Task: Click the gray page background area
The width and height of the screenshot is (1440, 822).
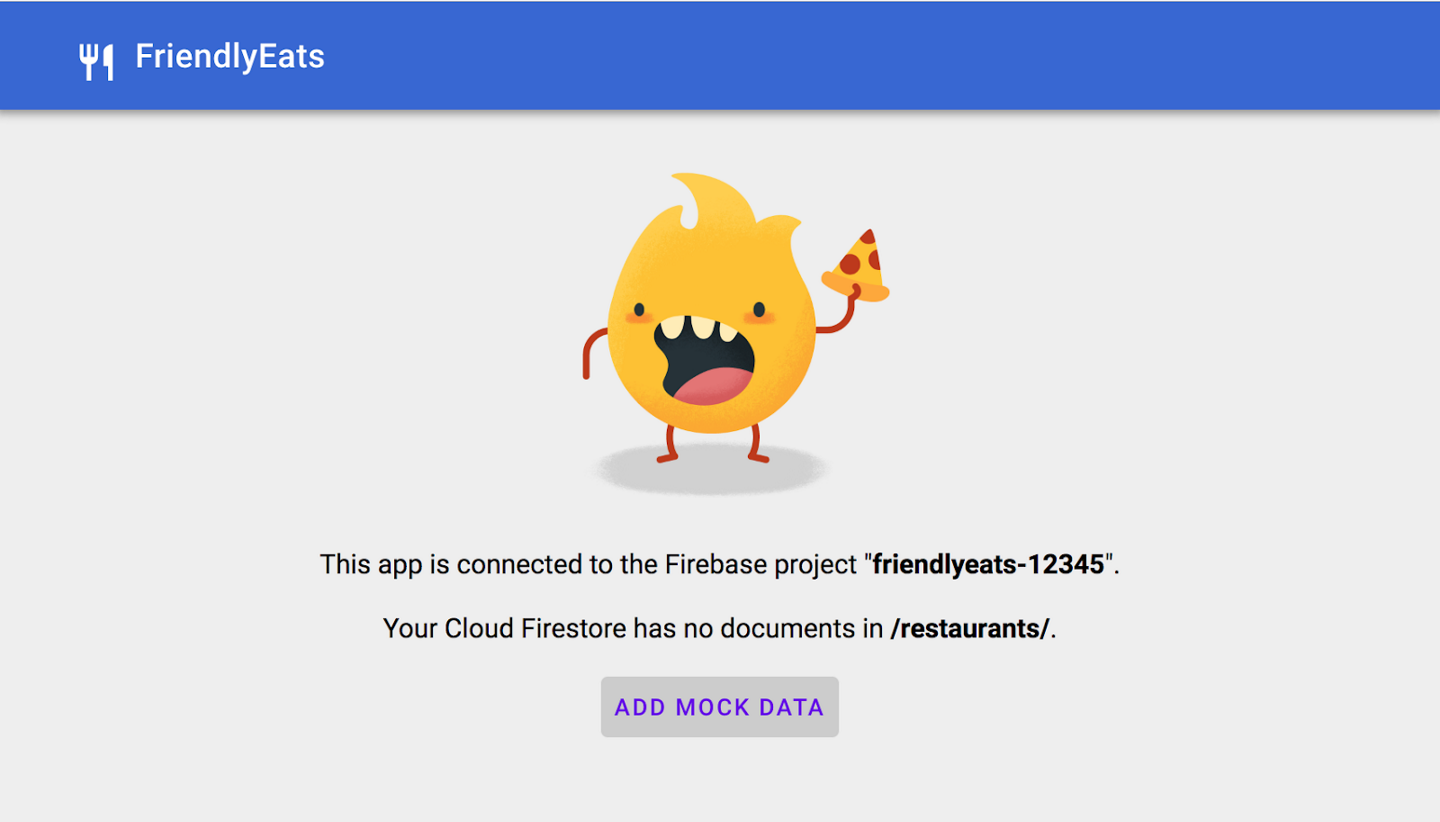Action: pyautogui.click(x=200, y=400)
